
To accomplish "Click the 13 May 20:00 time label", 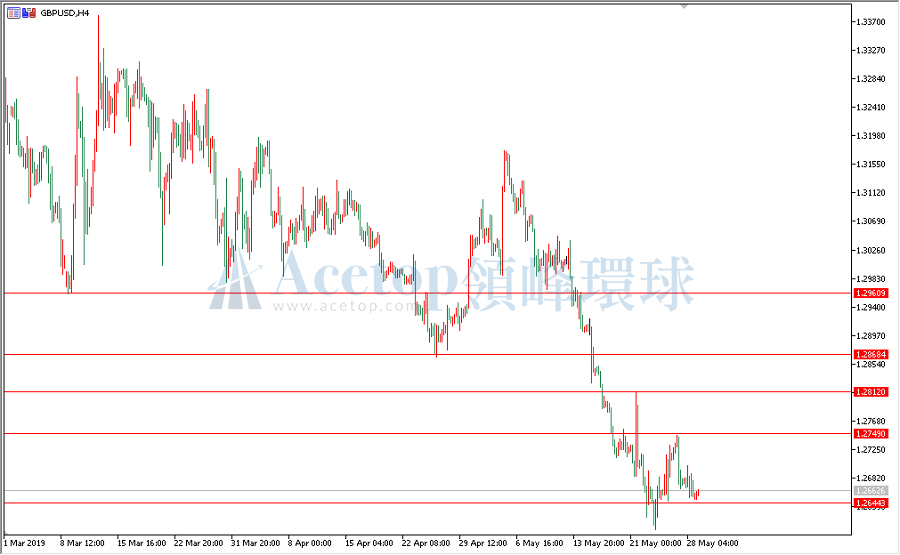I will pyautogui.click(x=599, y=543).
